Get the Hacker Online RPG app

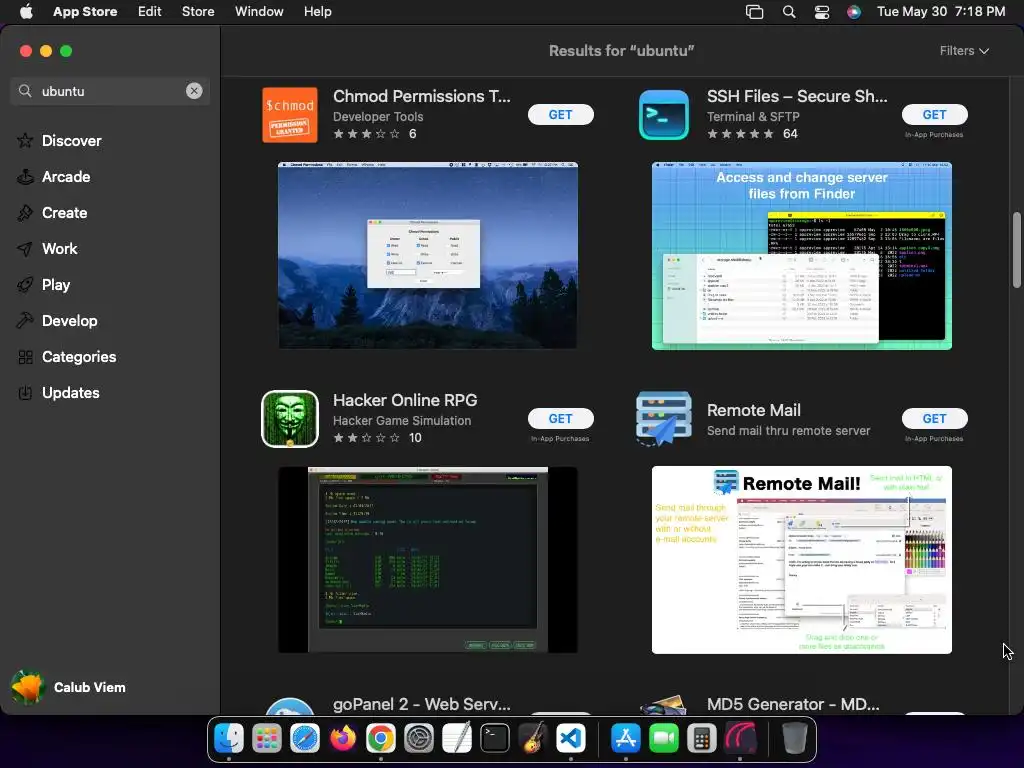pos(560,419)
